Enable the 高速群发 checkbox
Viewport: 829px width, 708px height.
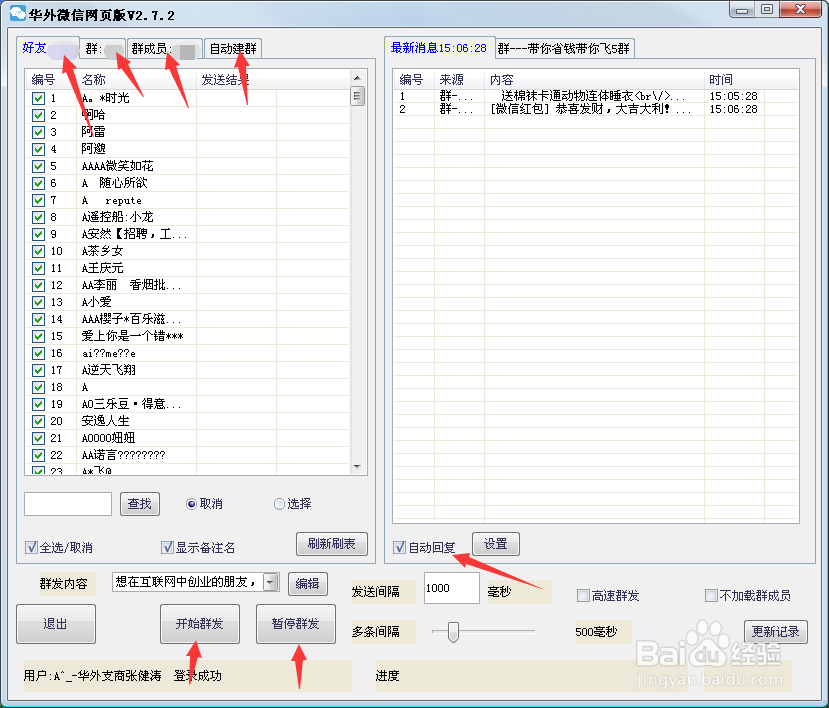583,596
